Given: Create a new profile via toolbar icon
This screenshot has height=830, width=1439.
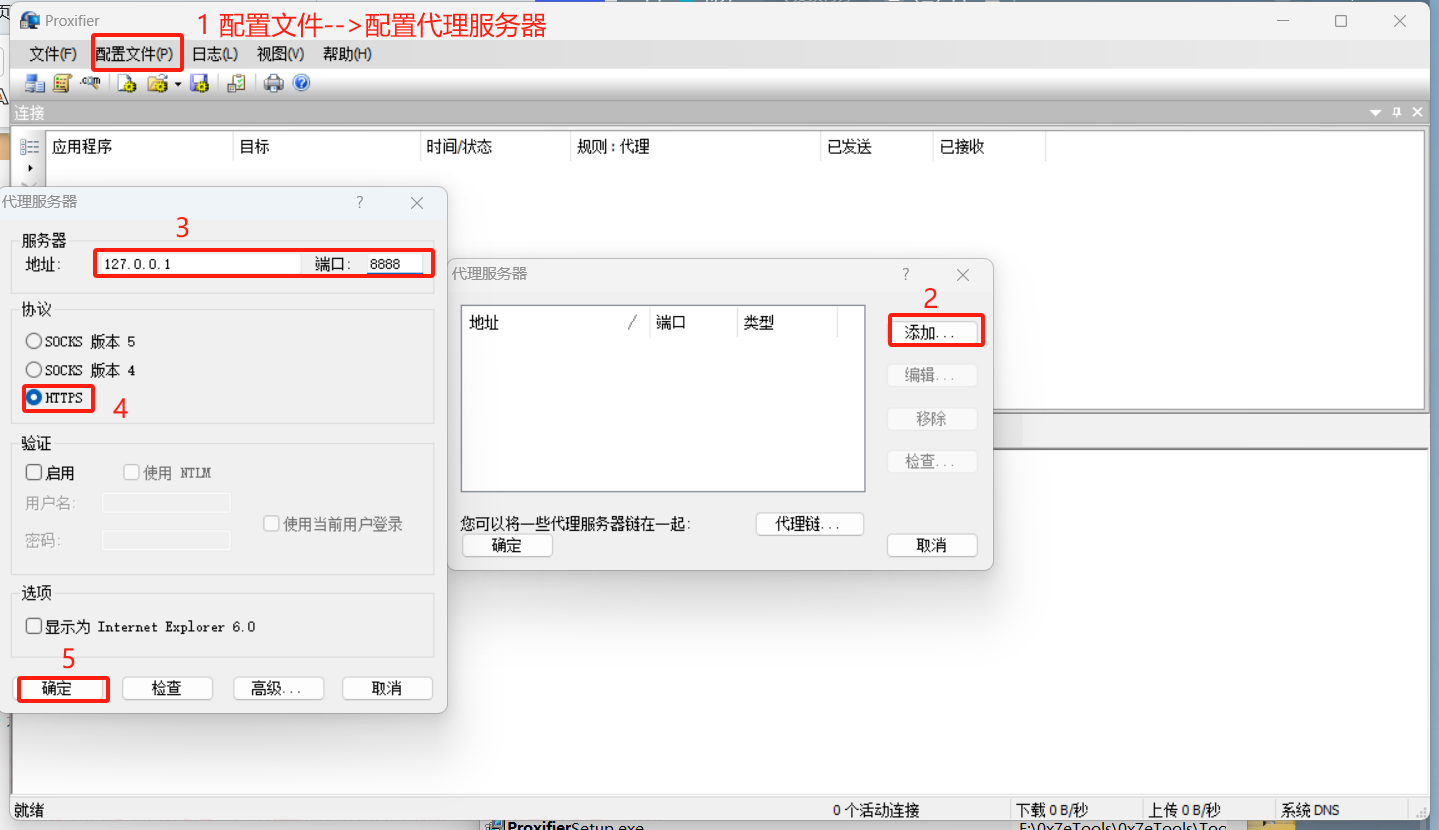Looking at the screenshot, I should point(126,83).
